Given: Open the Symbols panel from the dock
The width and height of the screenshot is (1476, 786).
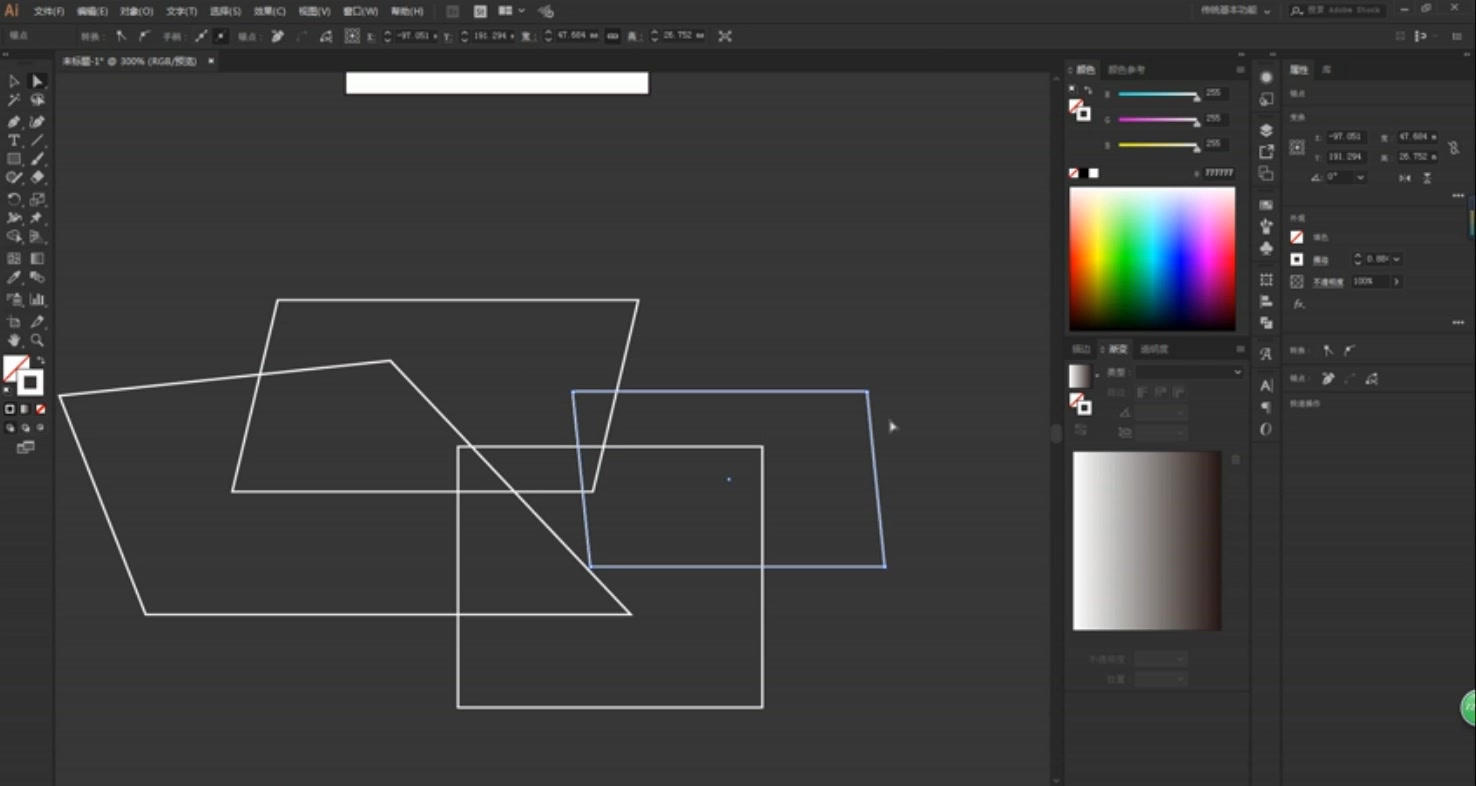Looking at the screenshot, I should click(1266, 248).
